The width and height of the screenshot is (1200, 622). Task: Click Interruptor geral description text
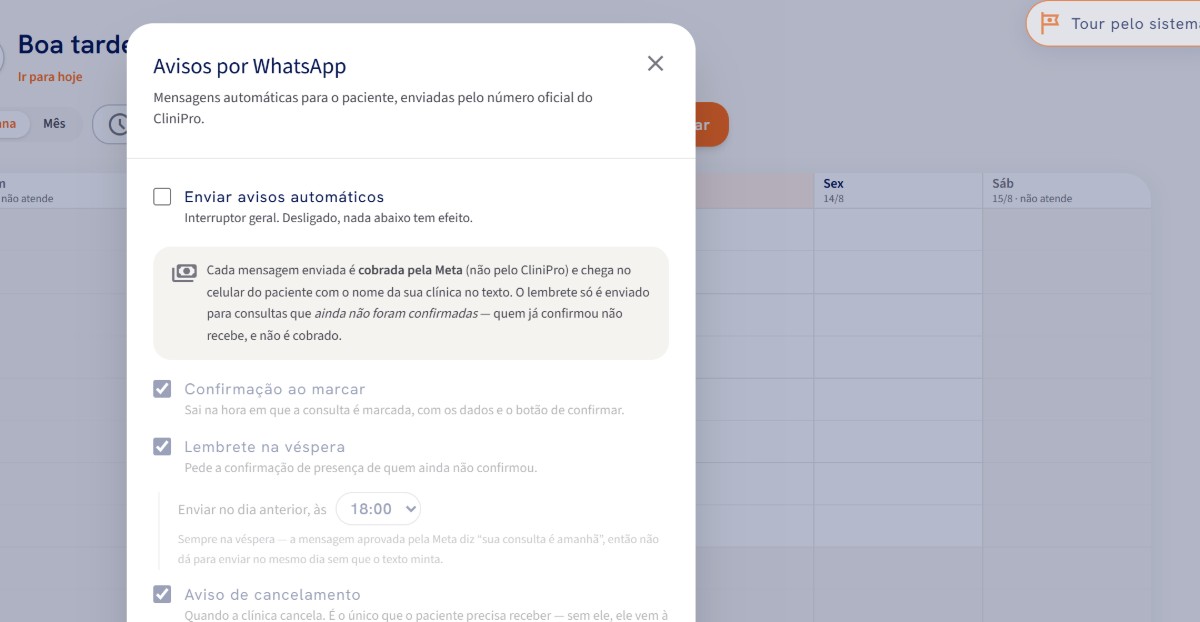pyautogui.click(x=328, y=218)
